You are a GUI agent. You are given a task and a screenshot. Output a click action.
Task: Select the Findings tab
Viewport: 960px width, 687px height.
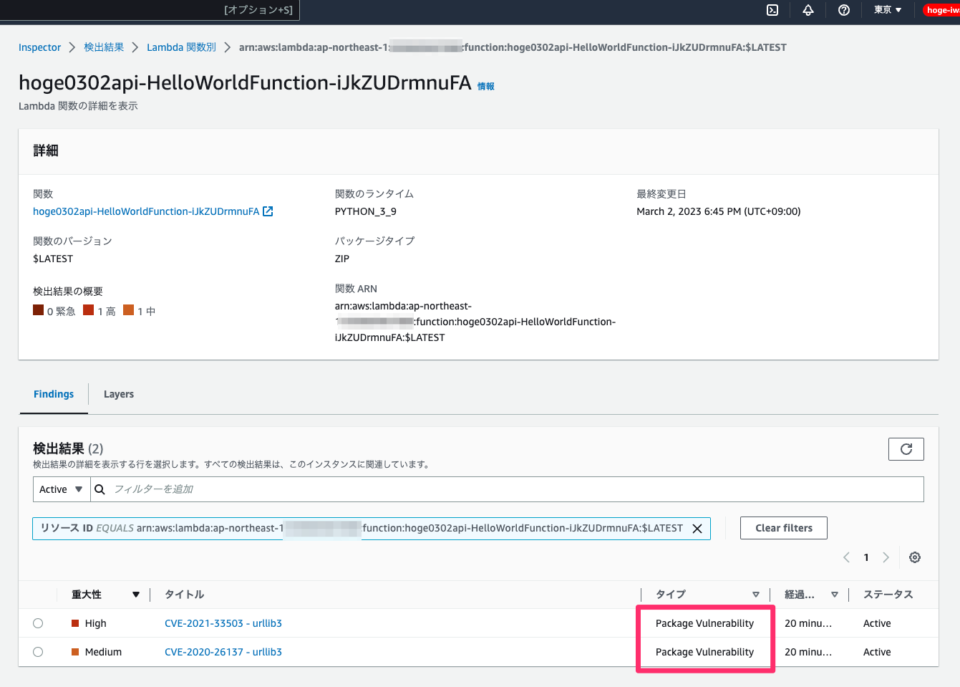click(x=53, y=394)
